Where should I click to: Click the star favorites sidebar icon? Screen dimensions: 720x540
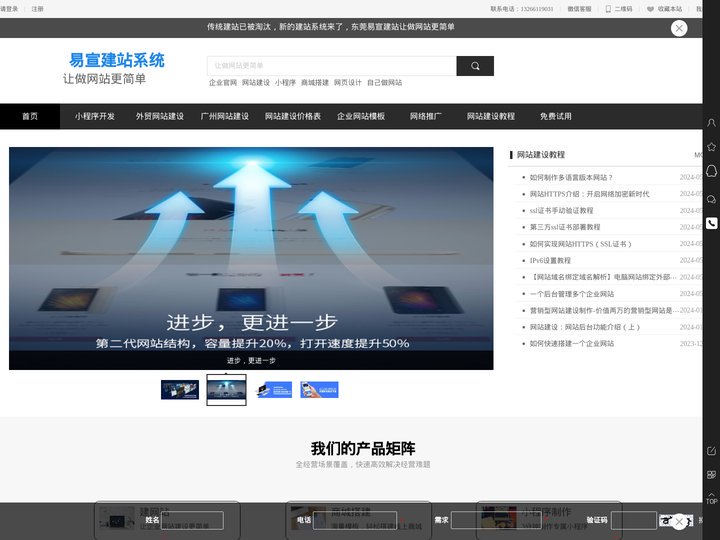pos(711,147)
